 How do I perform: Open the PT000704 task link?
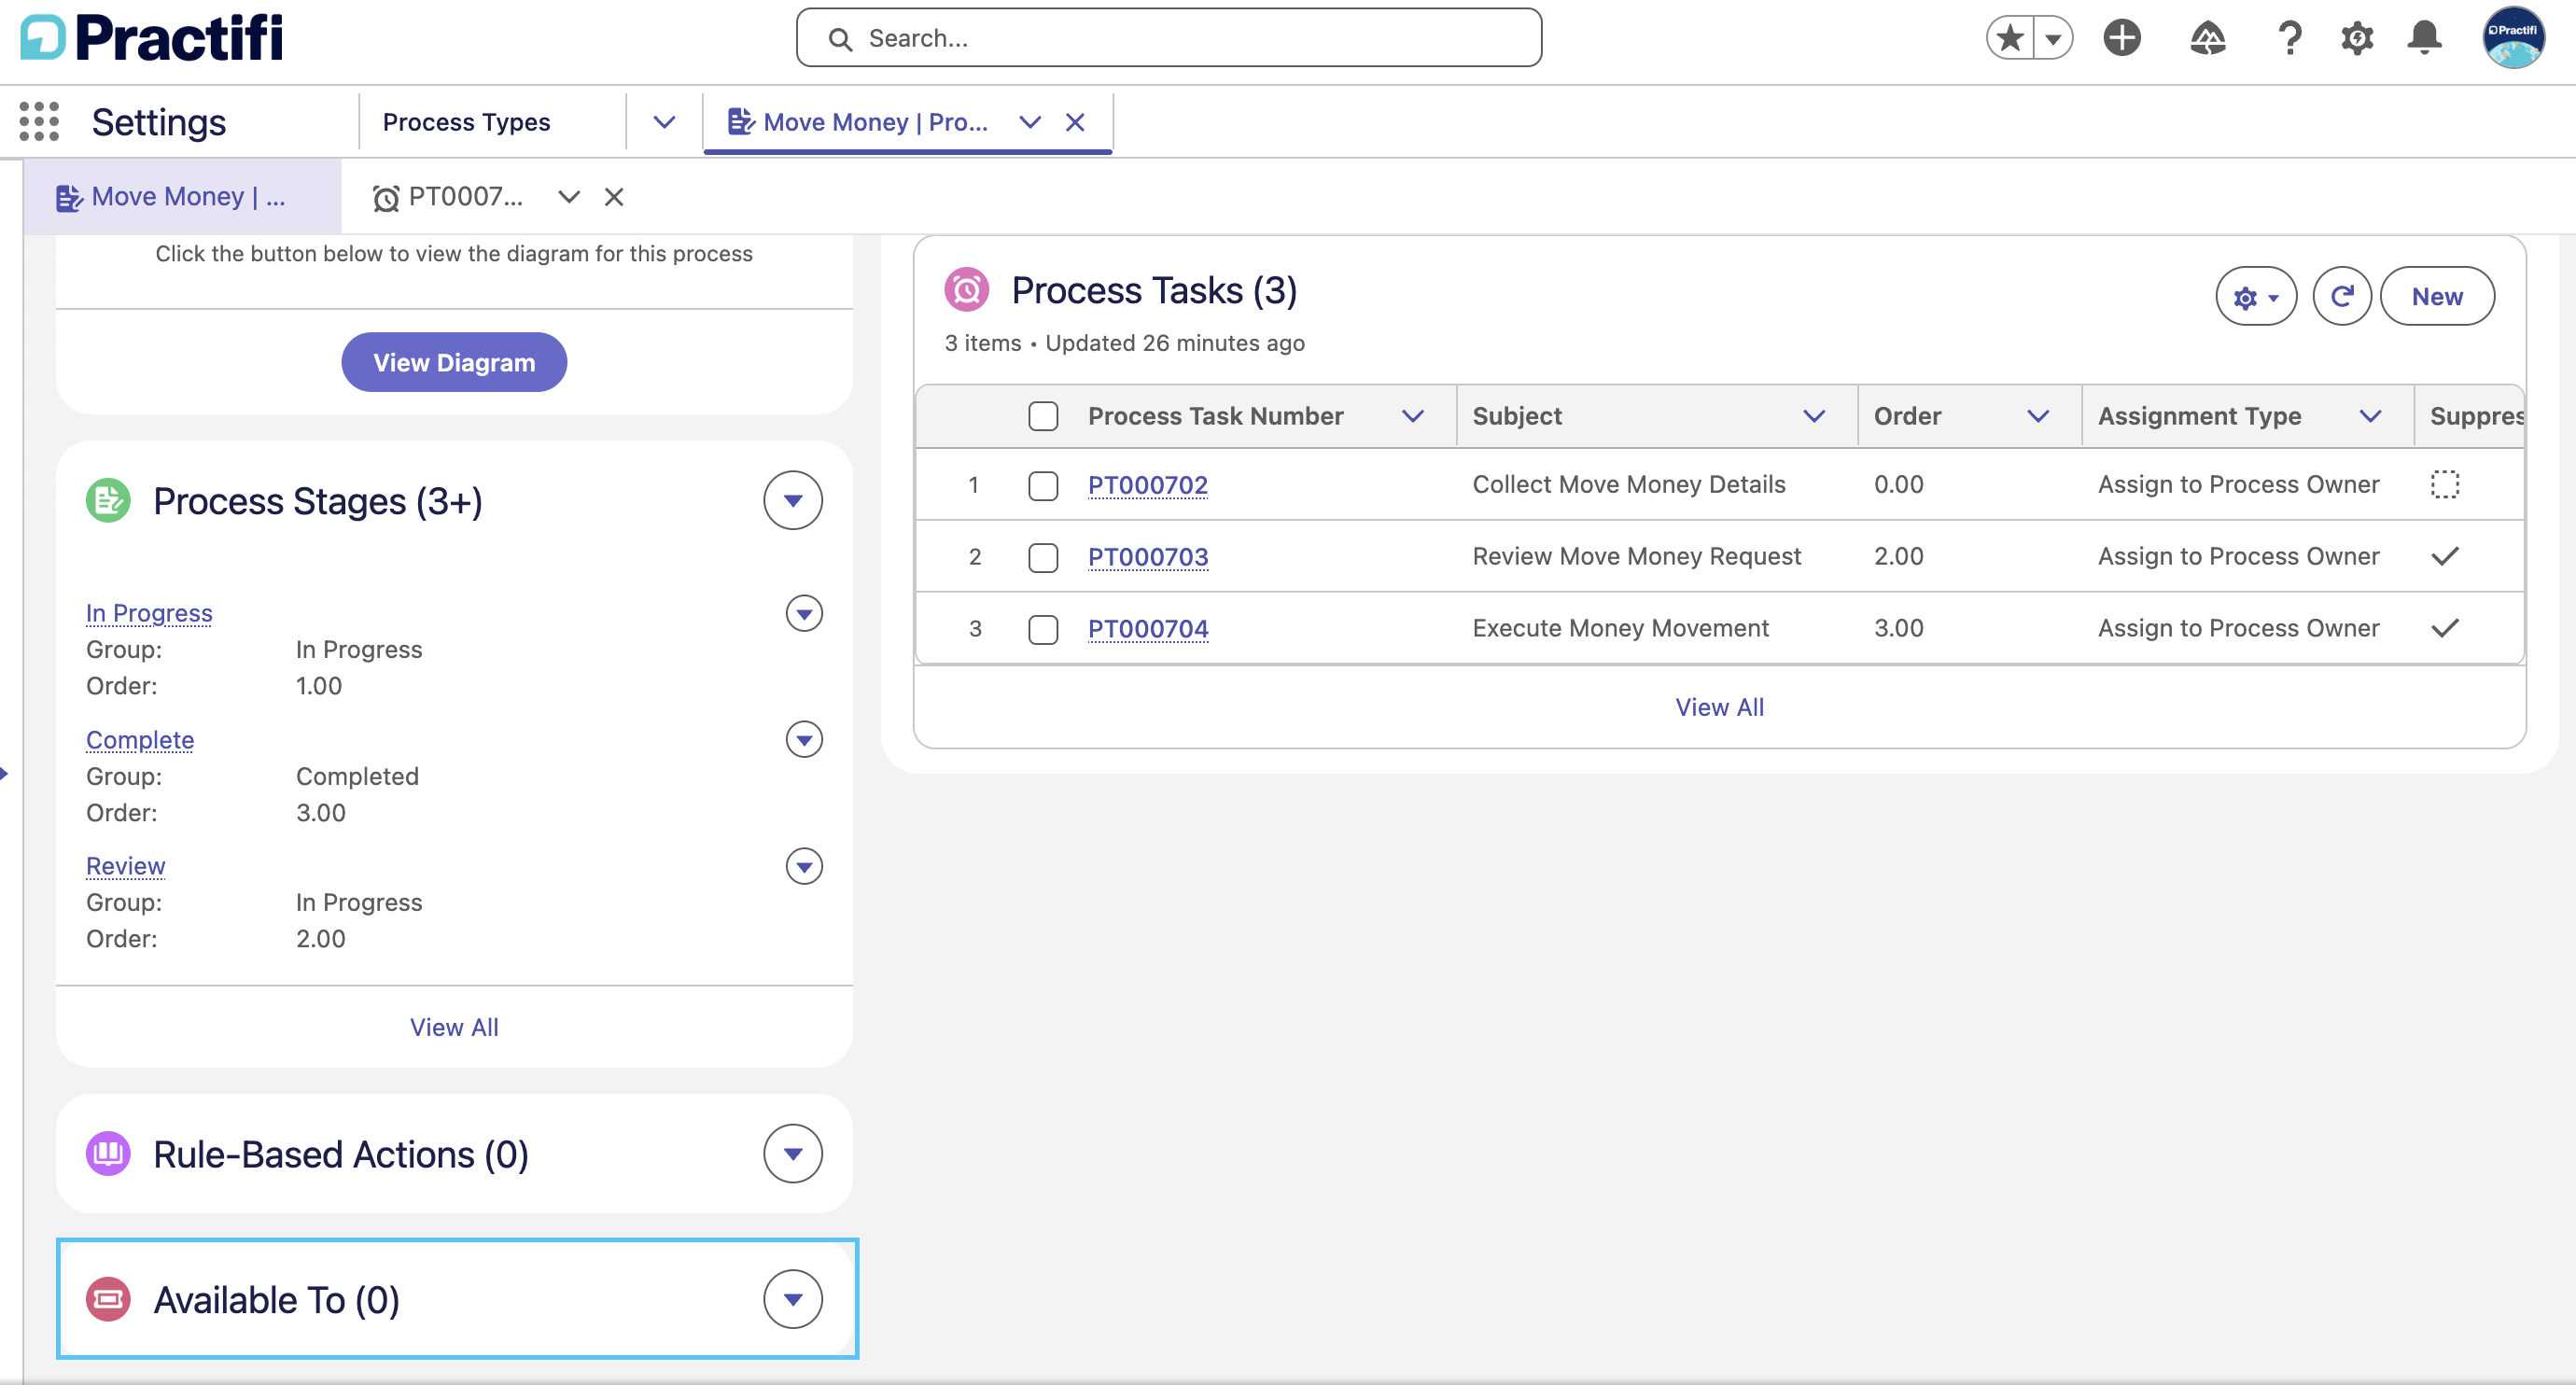(x=1148, y=628)
